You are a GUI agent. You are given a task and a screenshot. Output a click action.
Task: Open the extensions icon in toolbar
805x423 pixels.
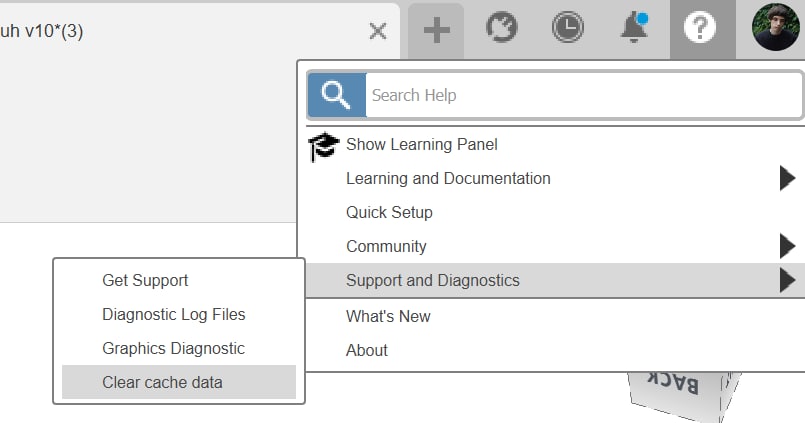pos(502,27)
